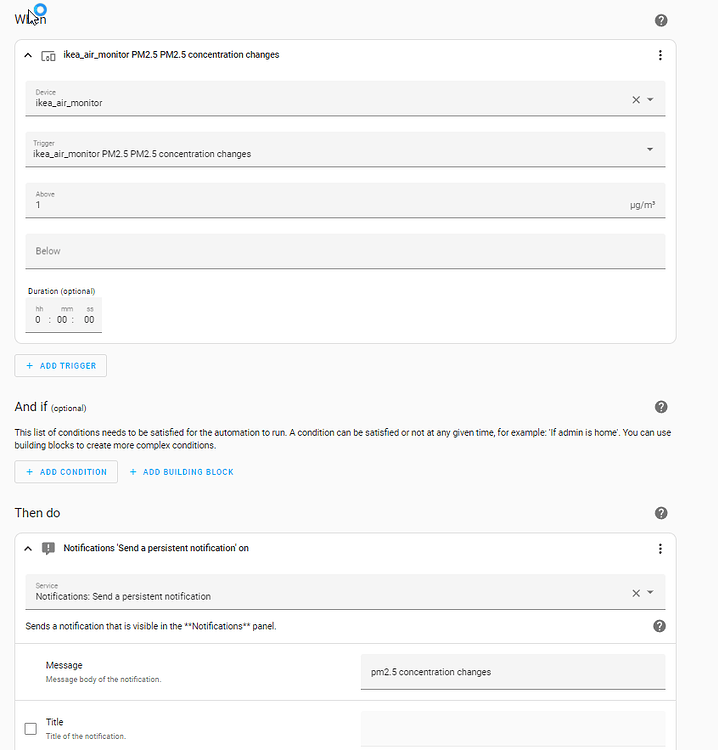
Task: Enable the Title checkbox
Action: (x=31, y=728)
